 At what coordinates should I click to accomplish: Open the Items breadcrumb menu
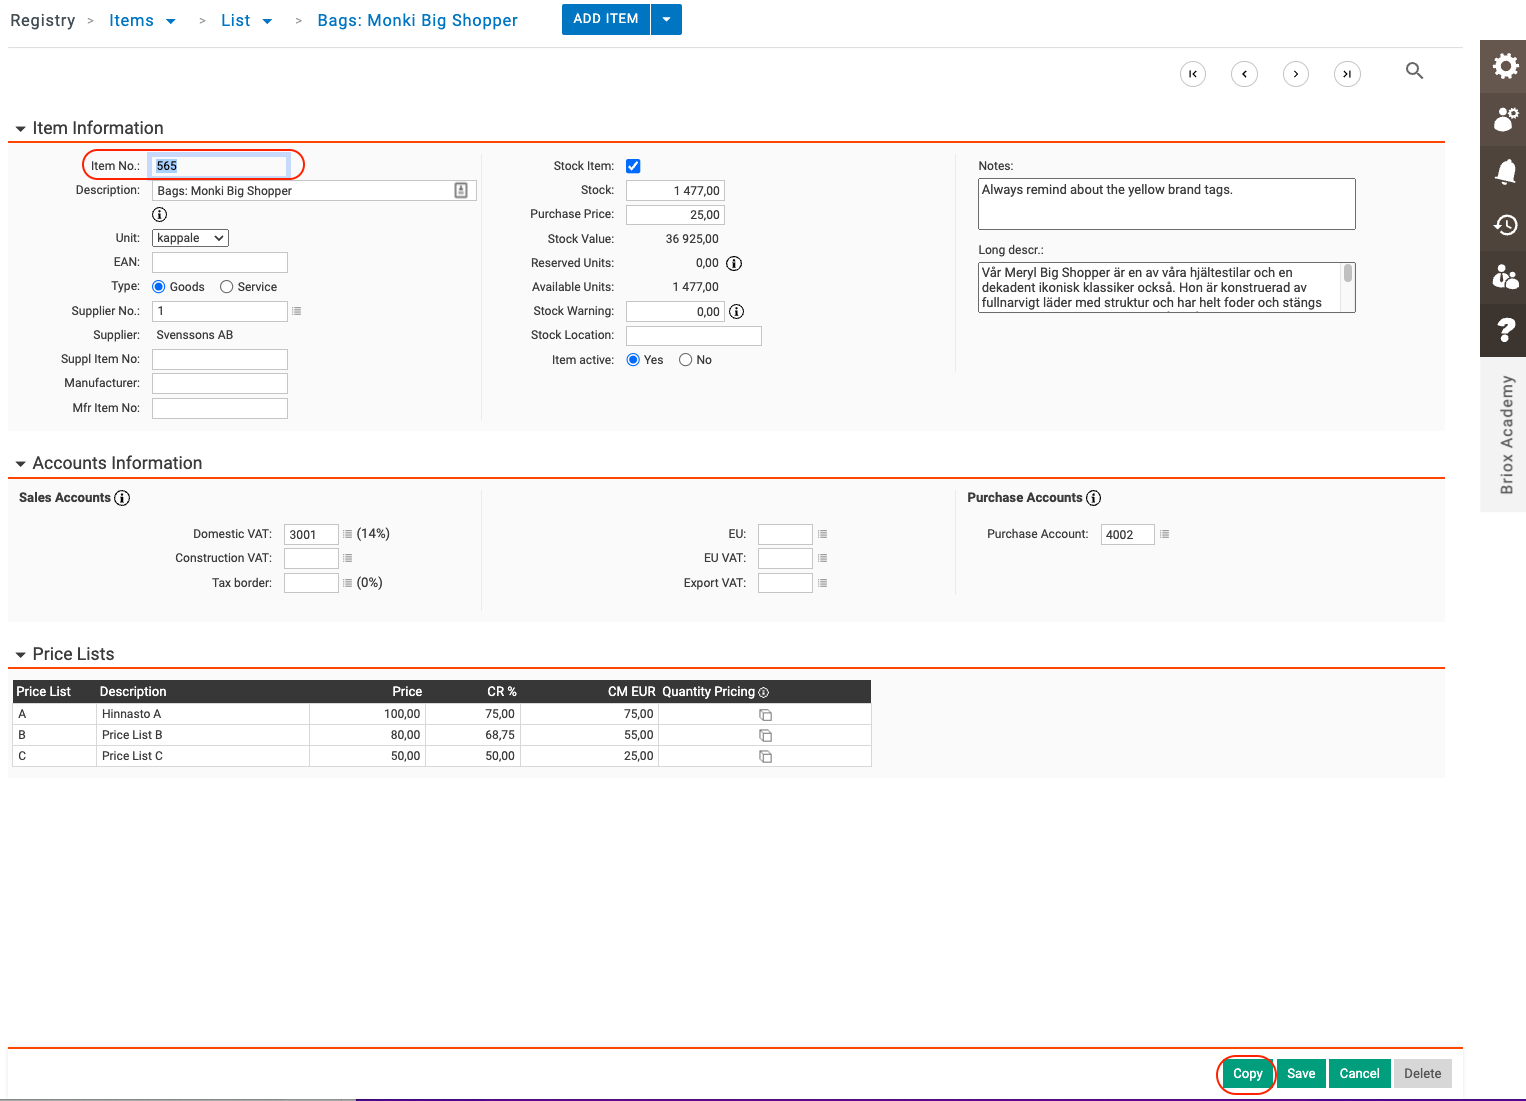coord(142,21)
